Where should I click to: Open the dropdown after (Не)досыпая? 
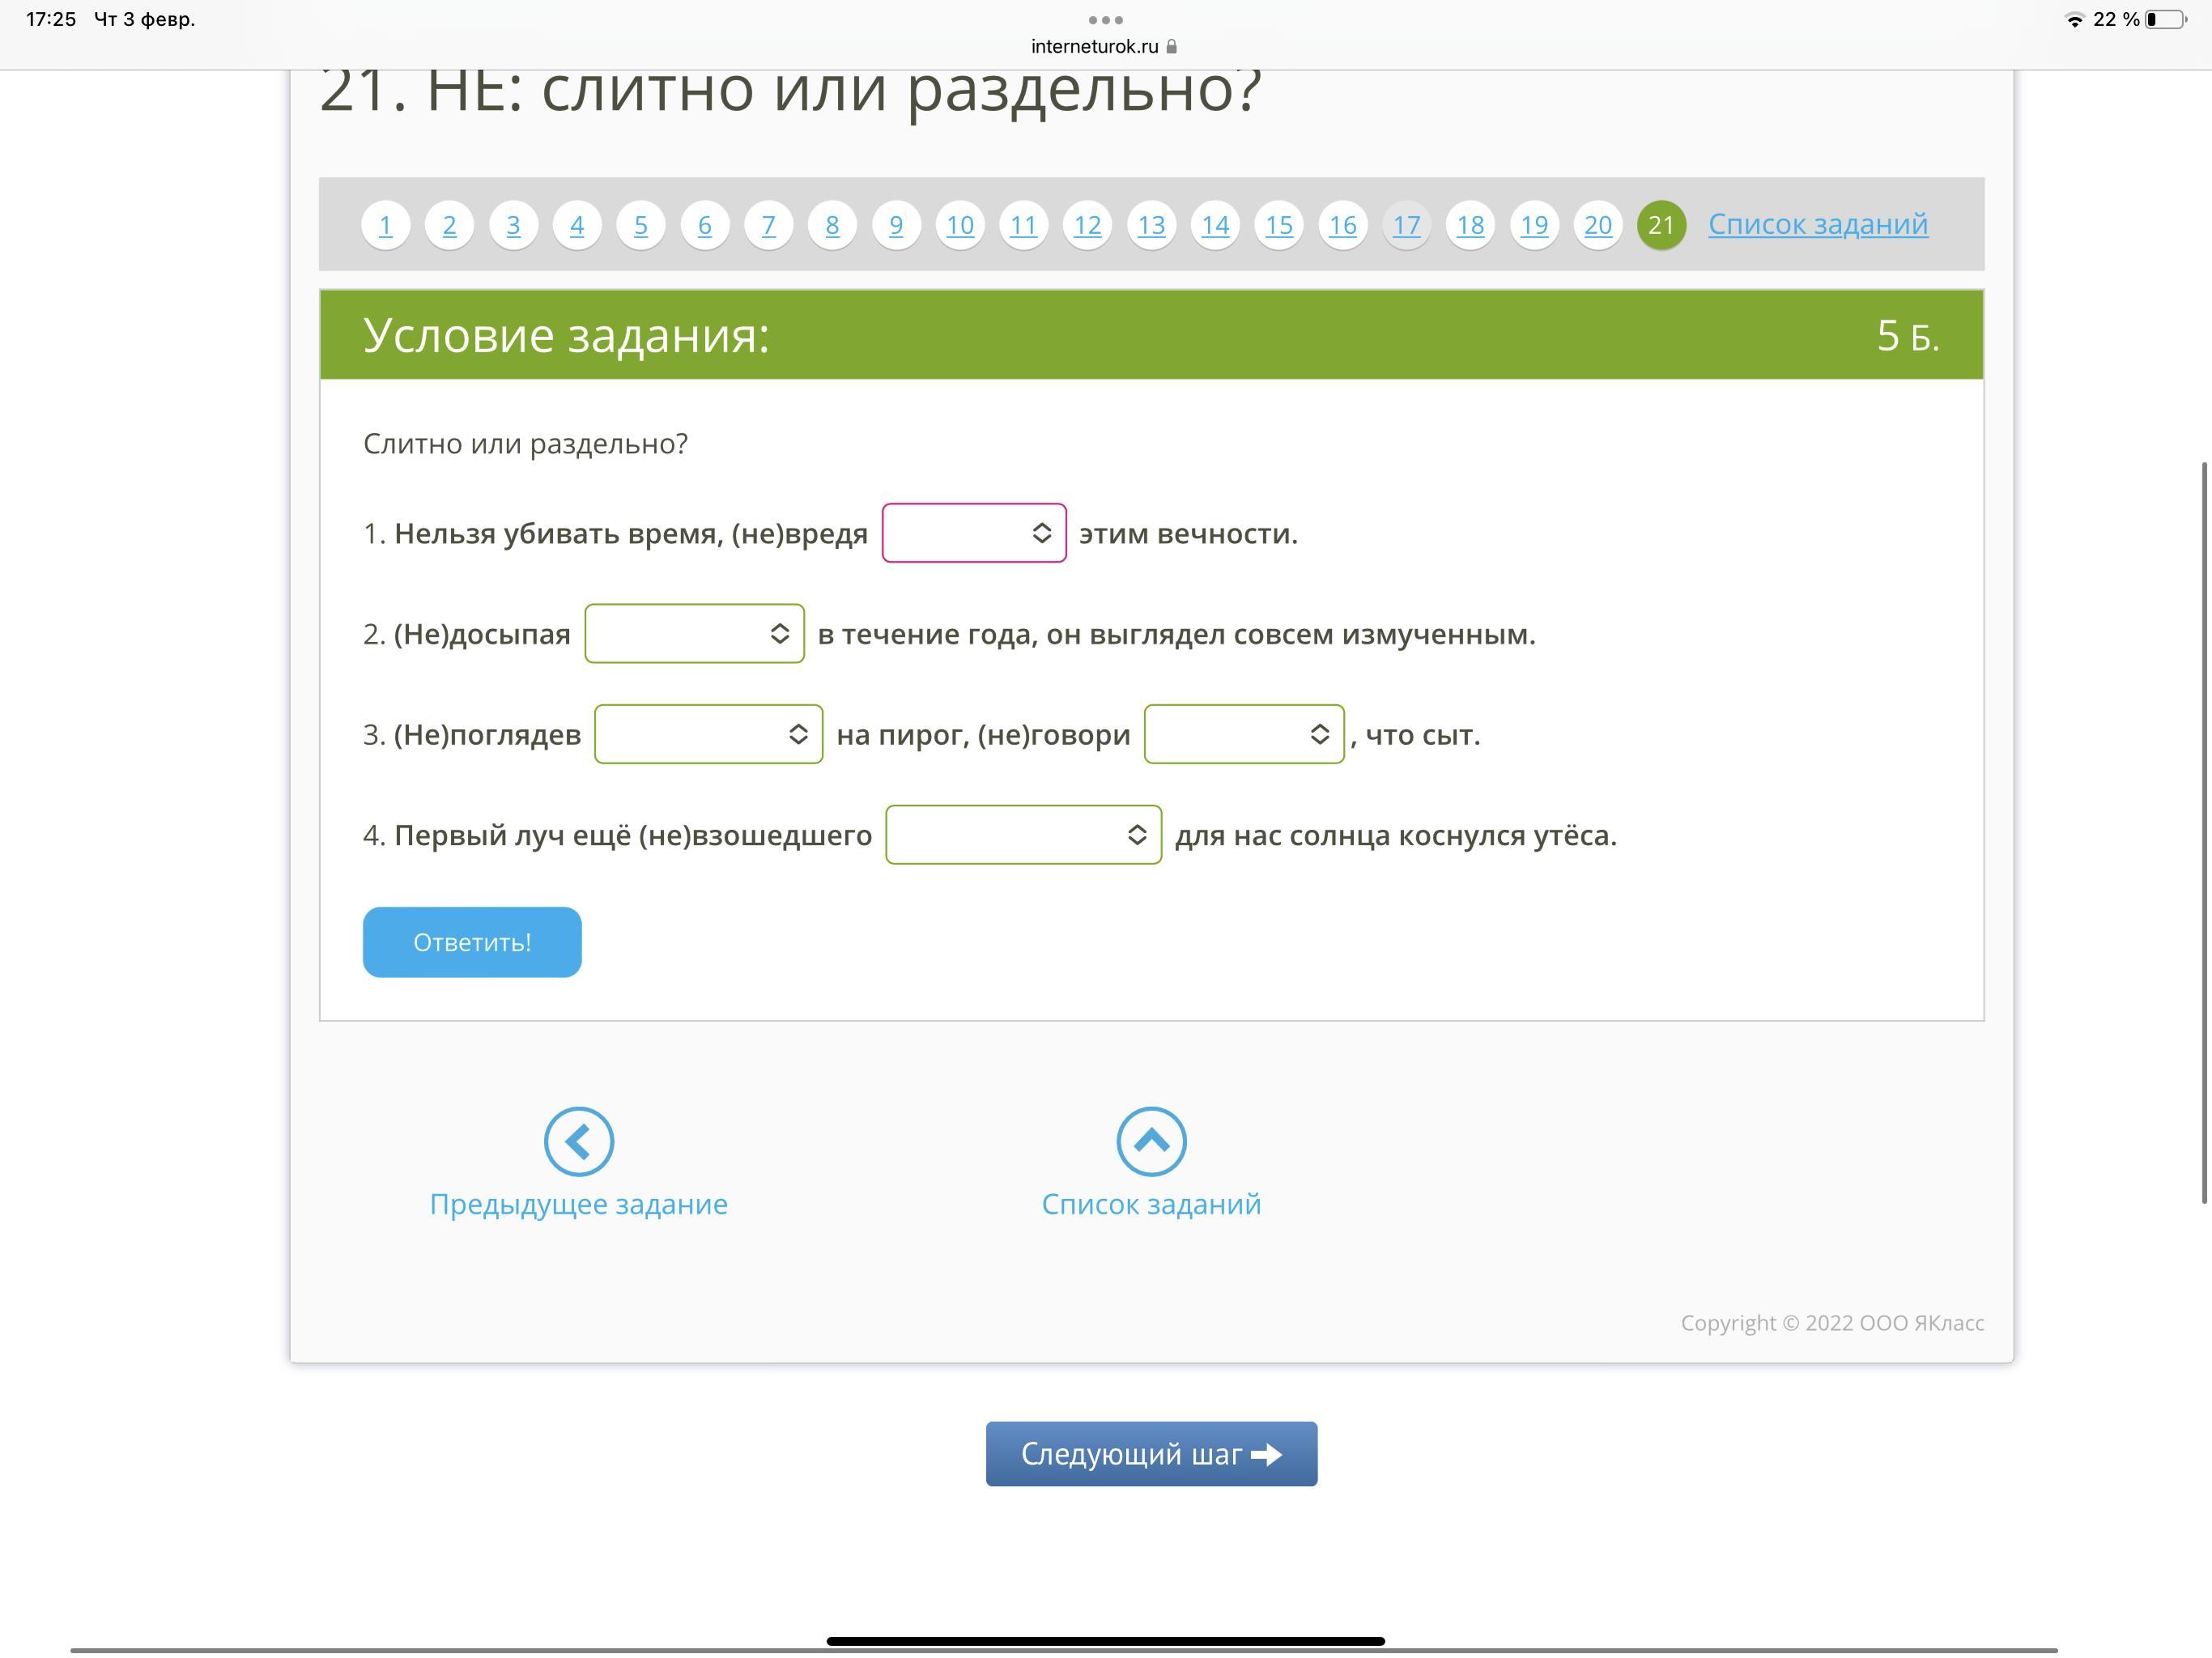(694, 634)
